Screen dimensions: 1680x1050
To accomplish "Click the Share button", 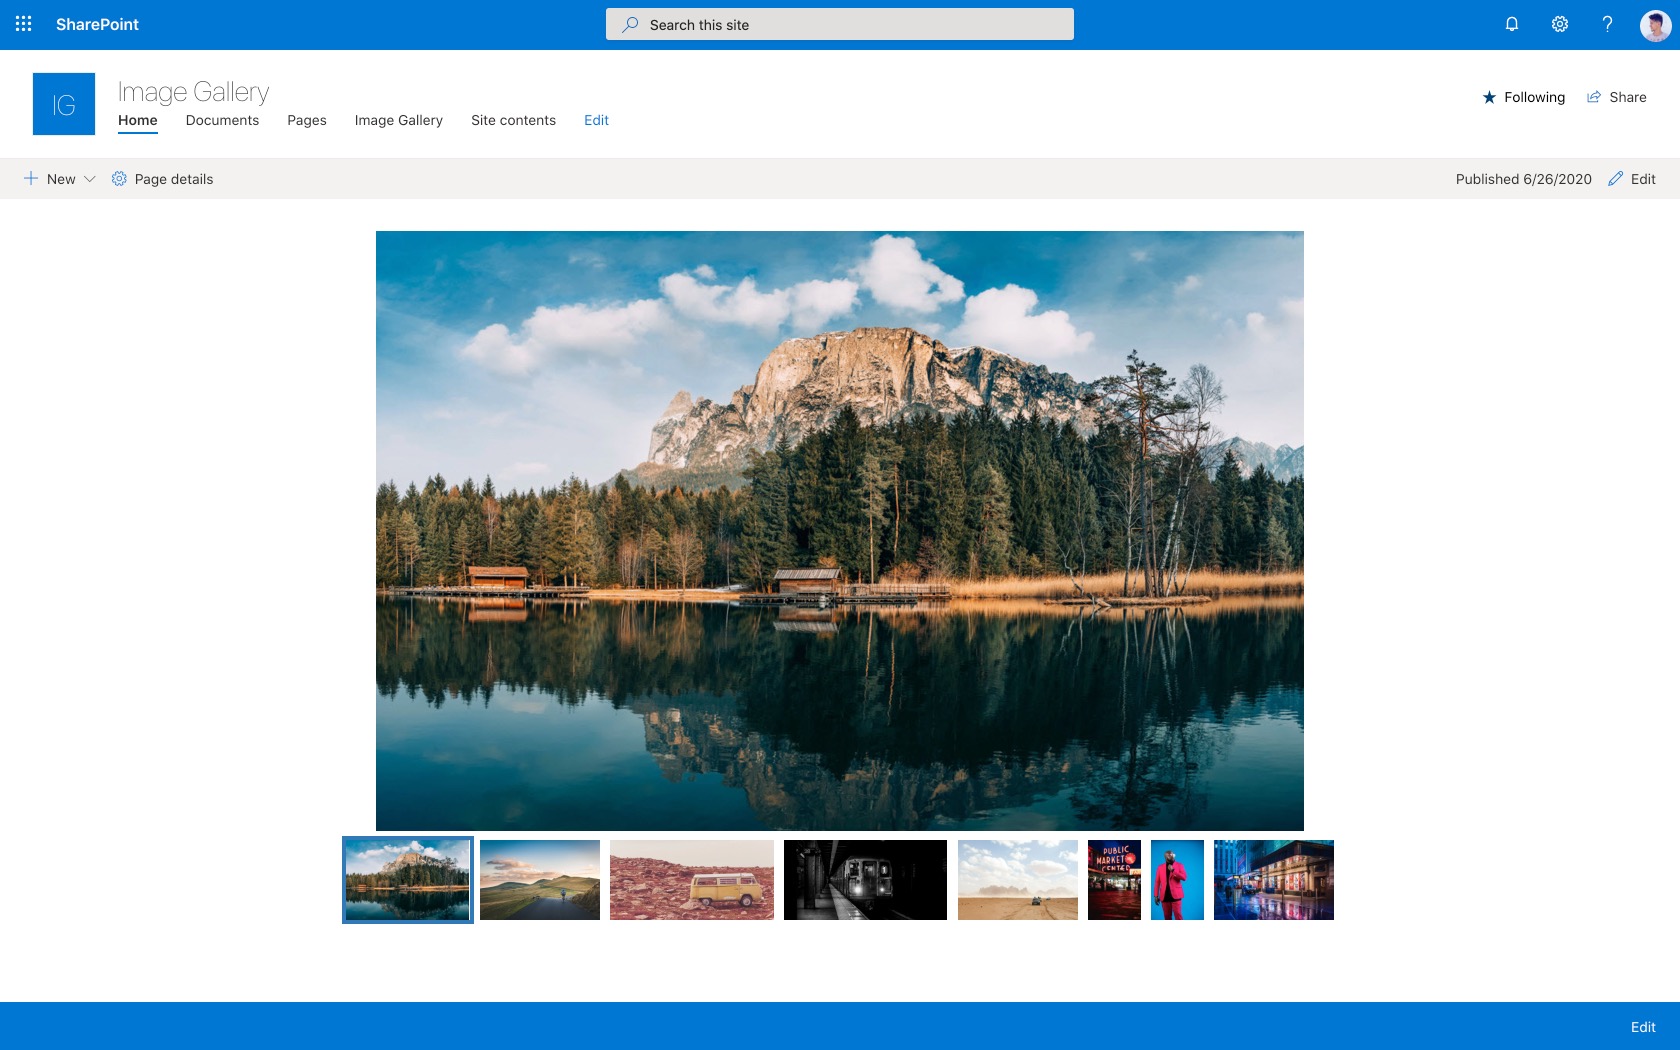I will point(1616,97).
